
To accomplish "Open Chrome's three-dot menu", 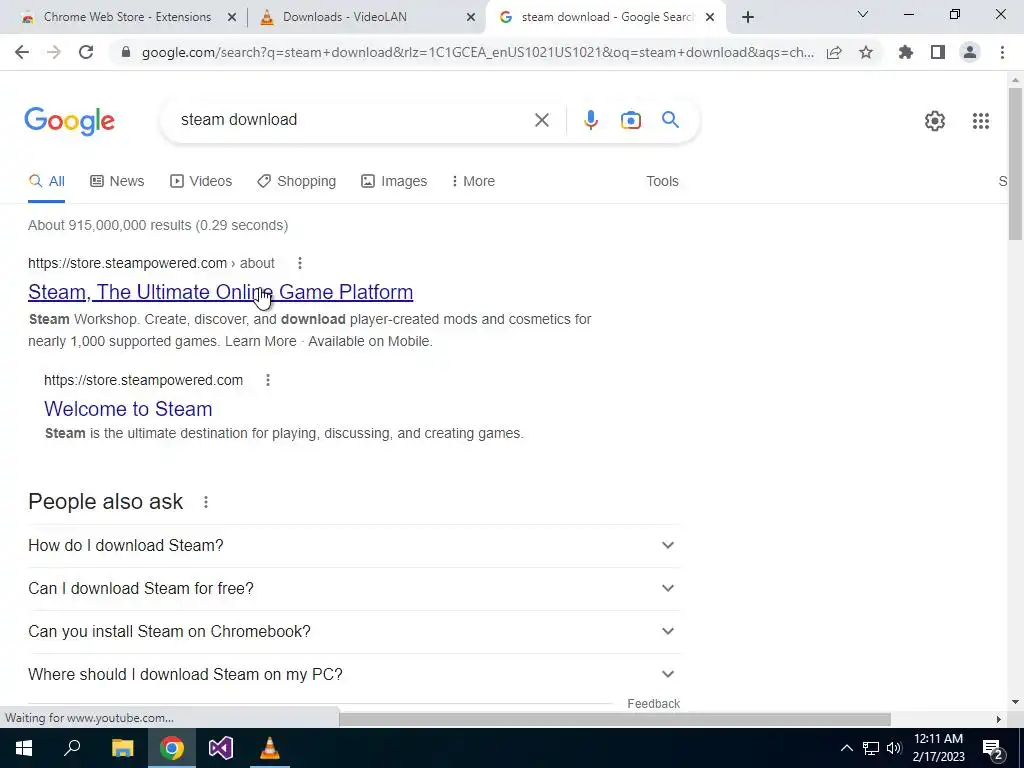I will click(x=1002, y=52).
